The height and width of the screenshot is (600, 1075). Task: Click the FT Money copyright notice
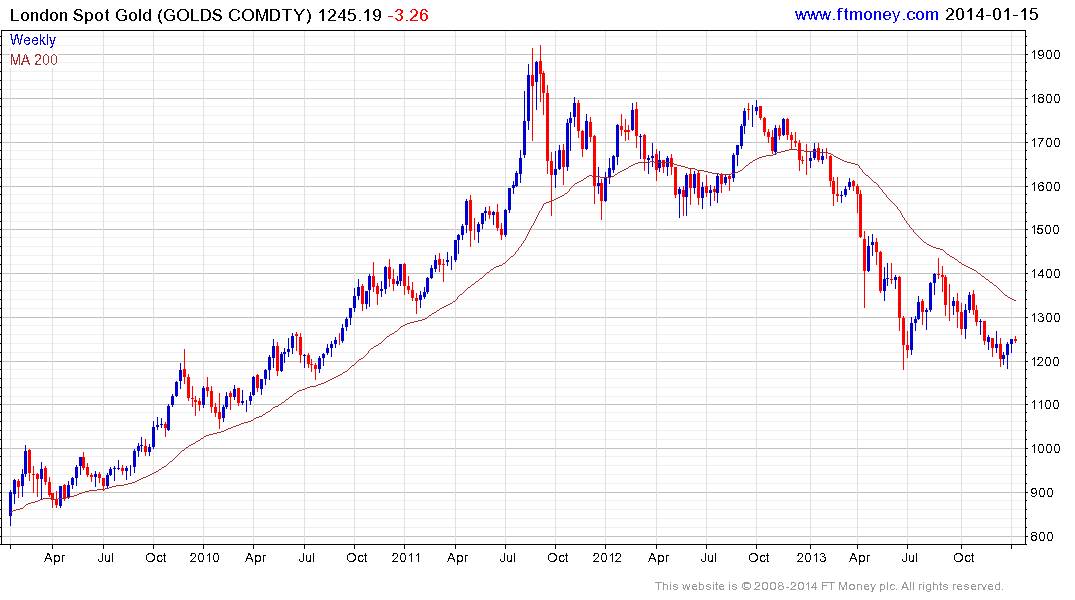click(x=829, y=586)
